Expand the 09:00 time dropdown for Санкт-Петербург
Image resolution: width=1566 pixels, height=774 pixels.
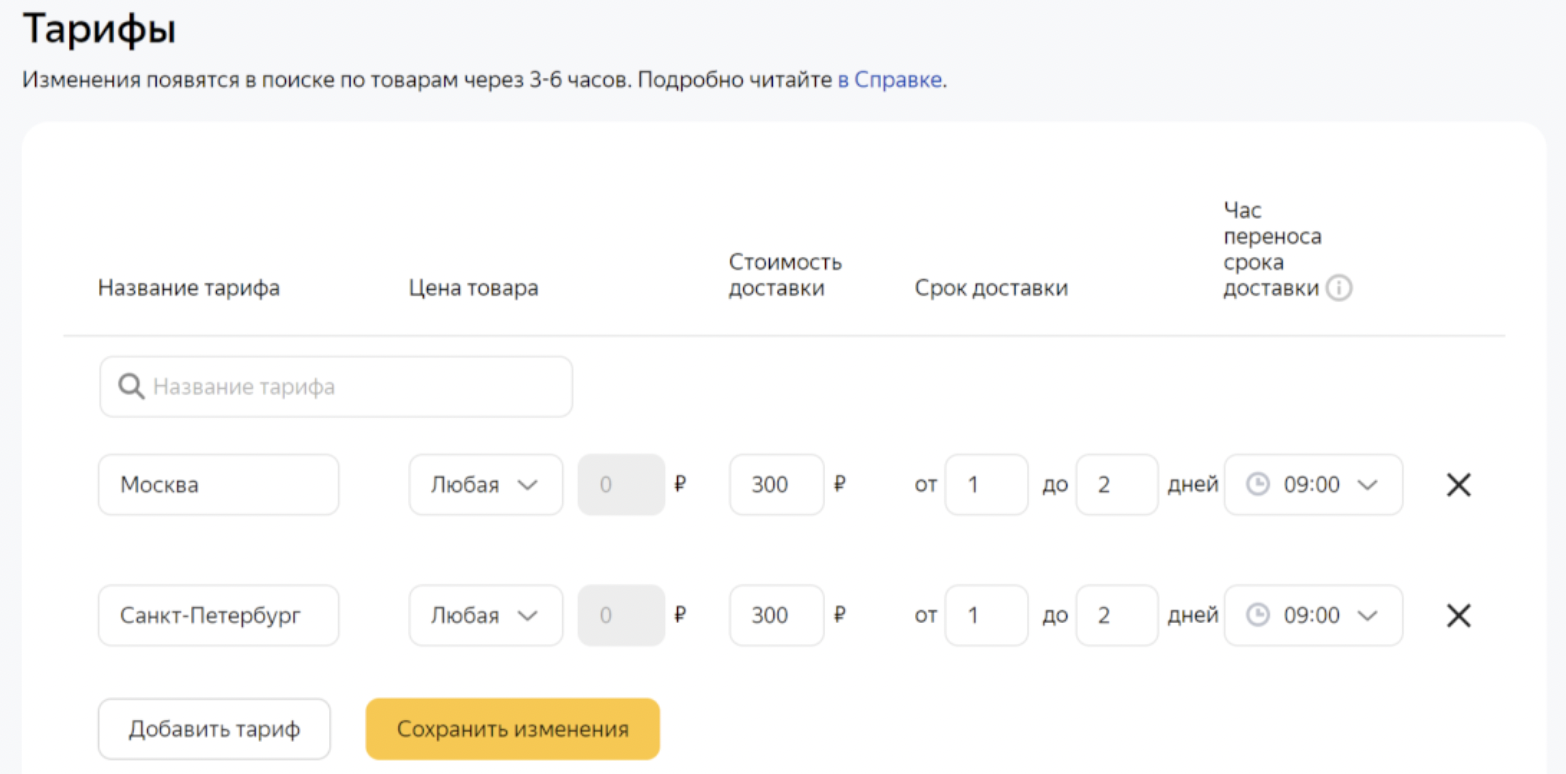click(x=1366, y=615)
